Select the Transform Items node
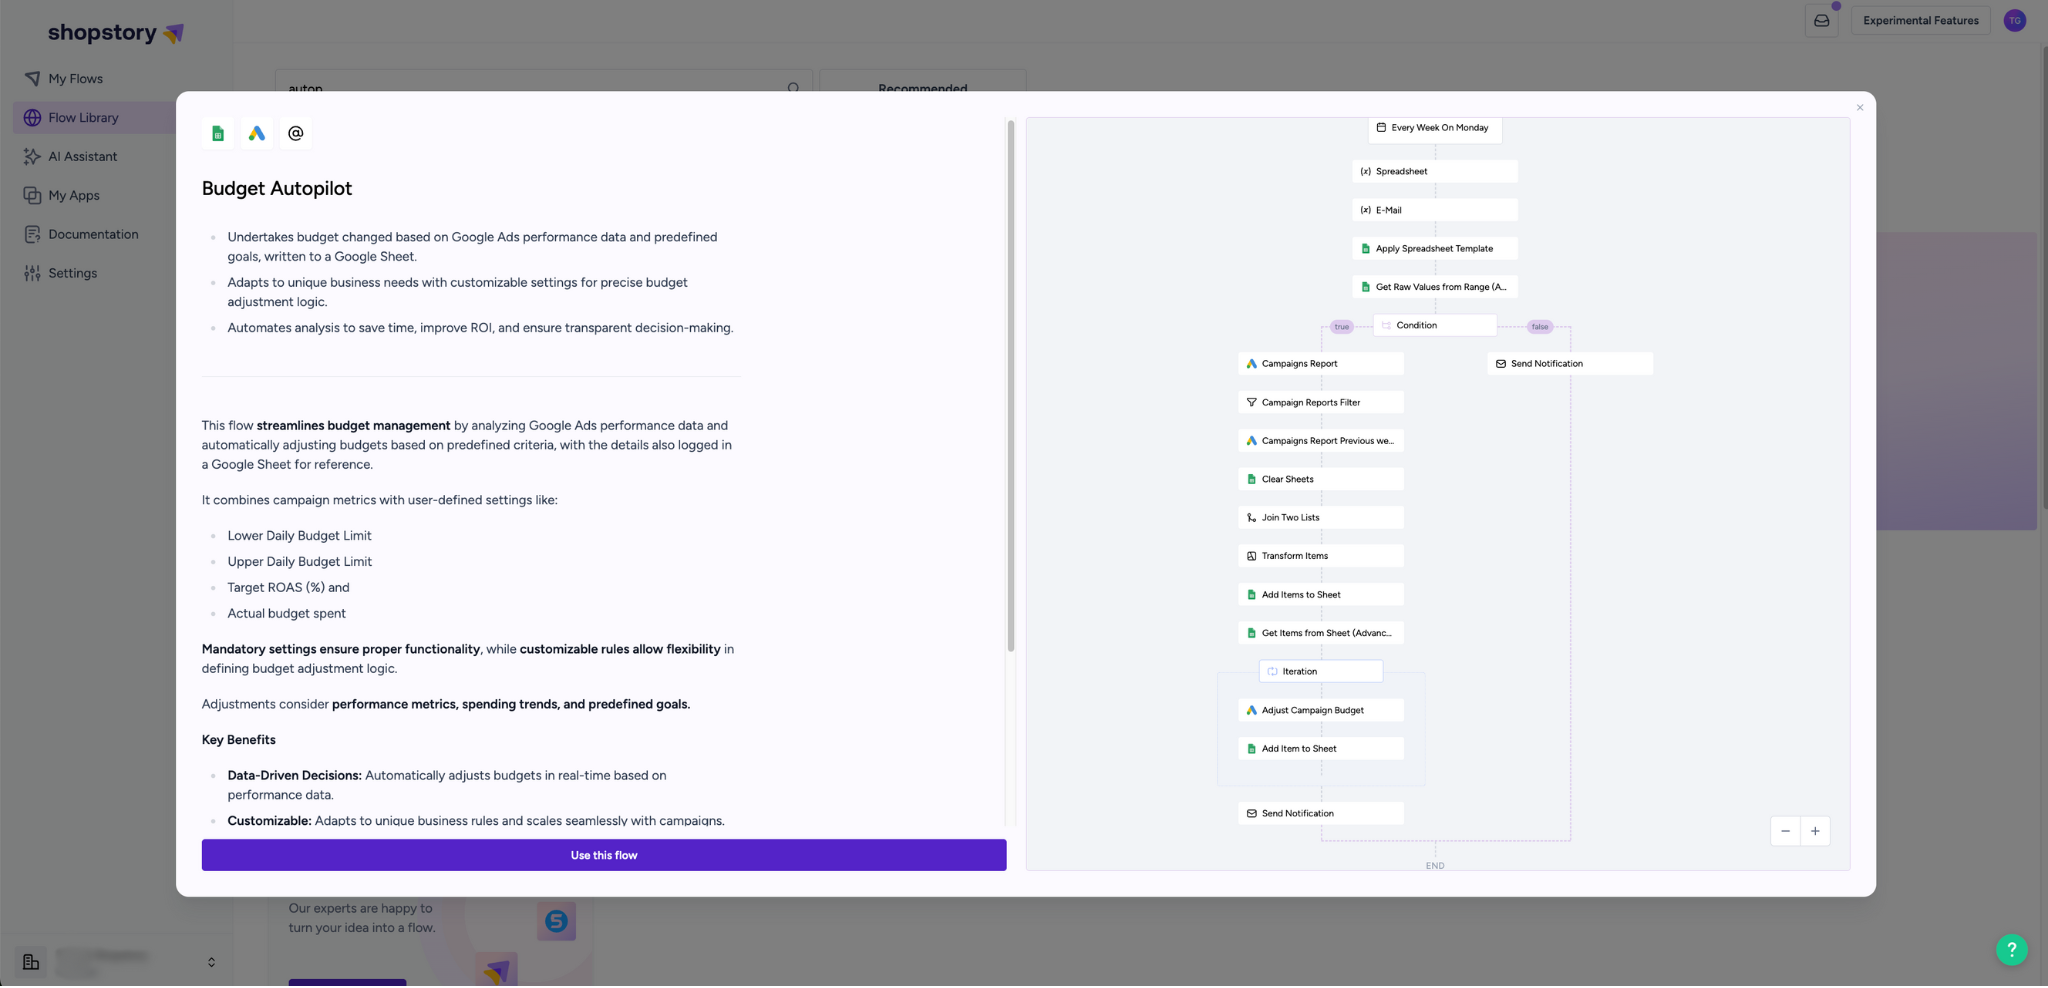The width and height of the screenshot is (2048, 988). click(x=1321, y=556)
